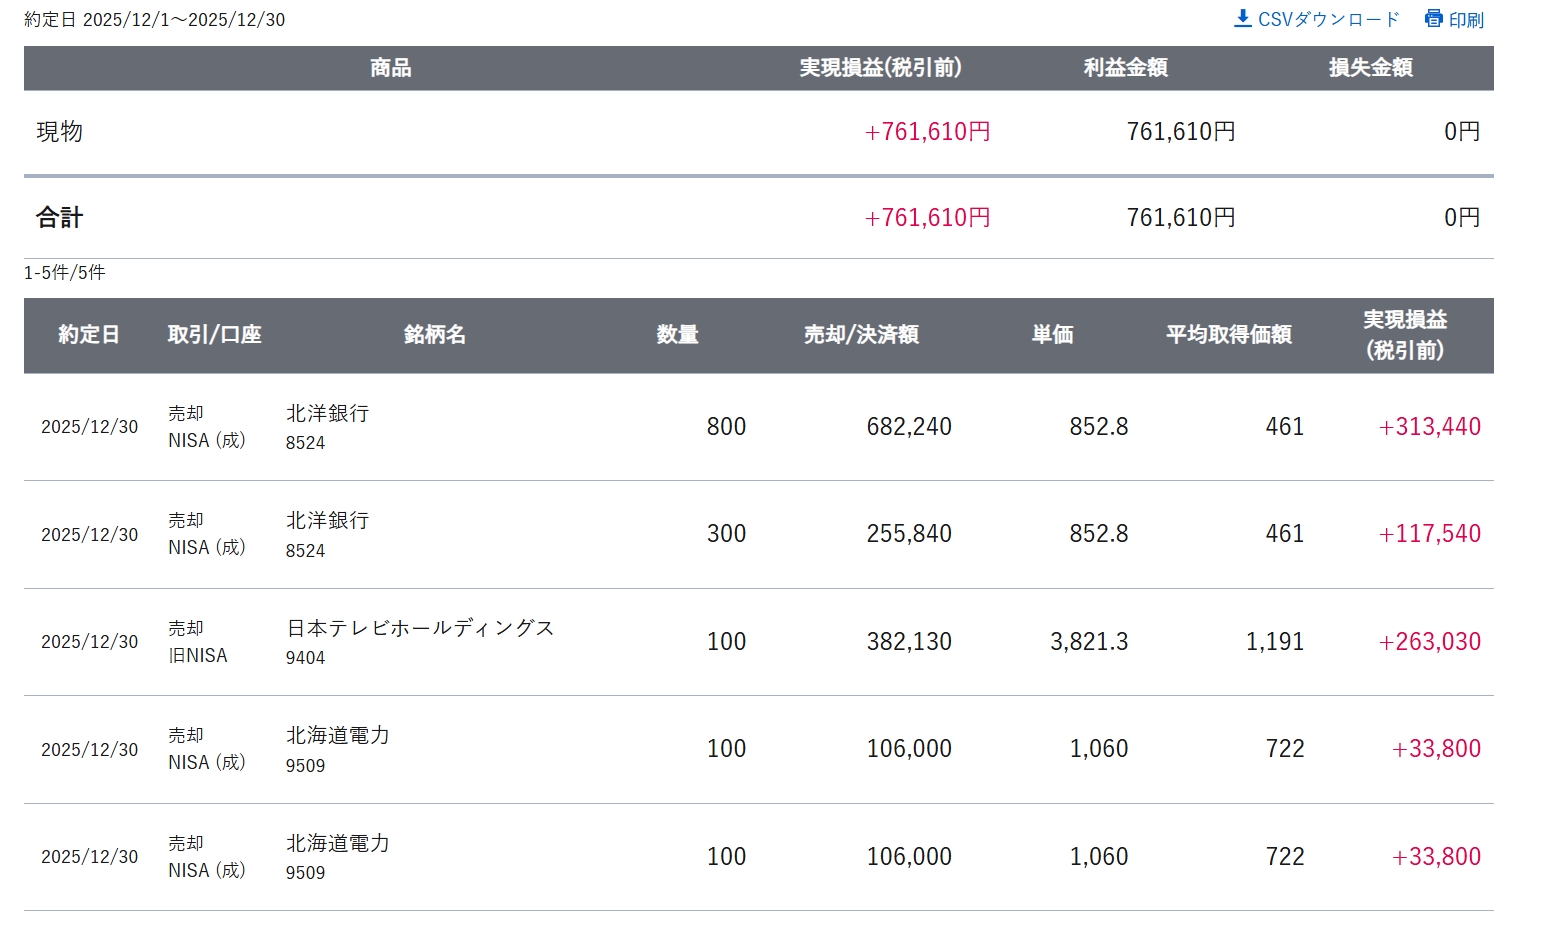Click the +117,540 realized profit value
This screenshot has height=935, width=1560.
pyautogui.click(x=1429, y=534)
